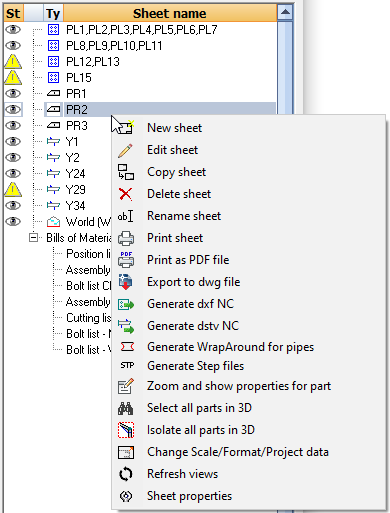Click the Refresh views circular arrows icon
The height and width of the screenshot is (513, 390).
tap(126, 474)
